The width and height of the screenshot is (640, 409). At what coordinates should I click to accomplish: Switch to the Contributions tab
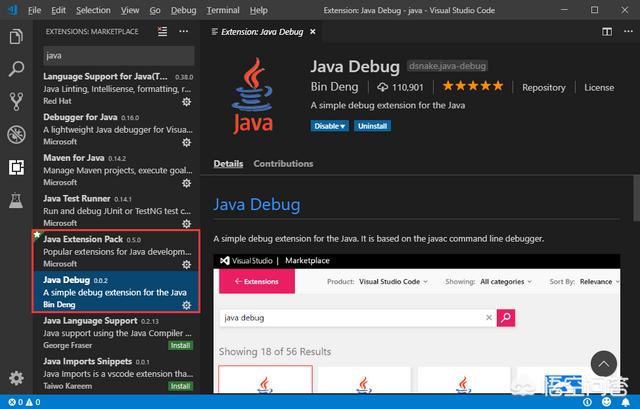(x=283, y=164)
